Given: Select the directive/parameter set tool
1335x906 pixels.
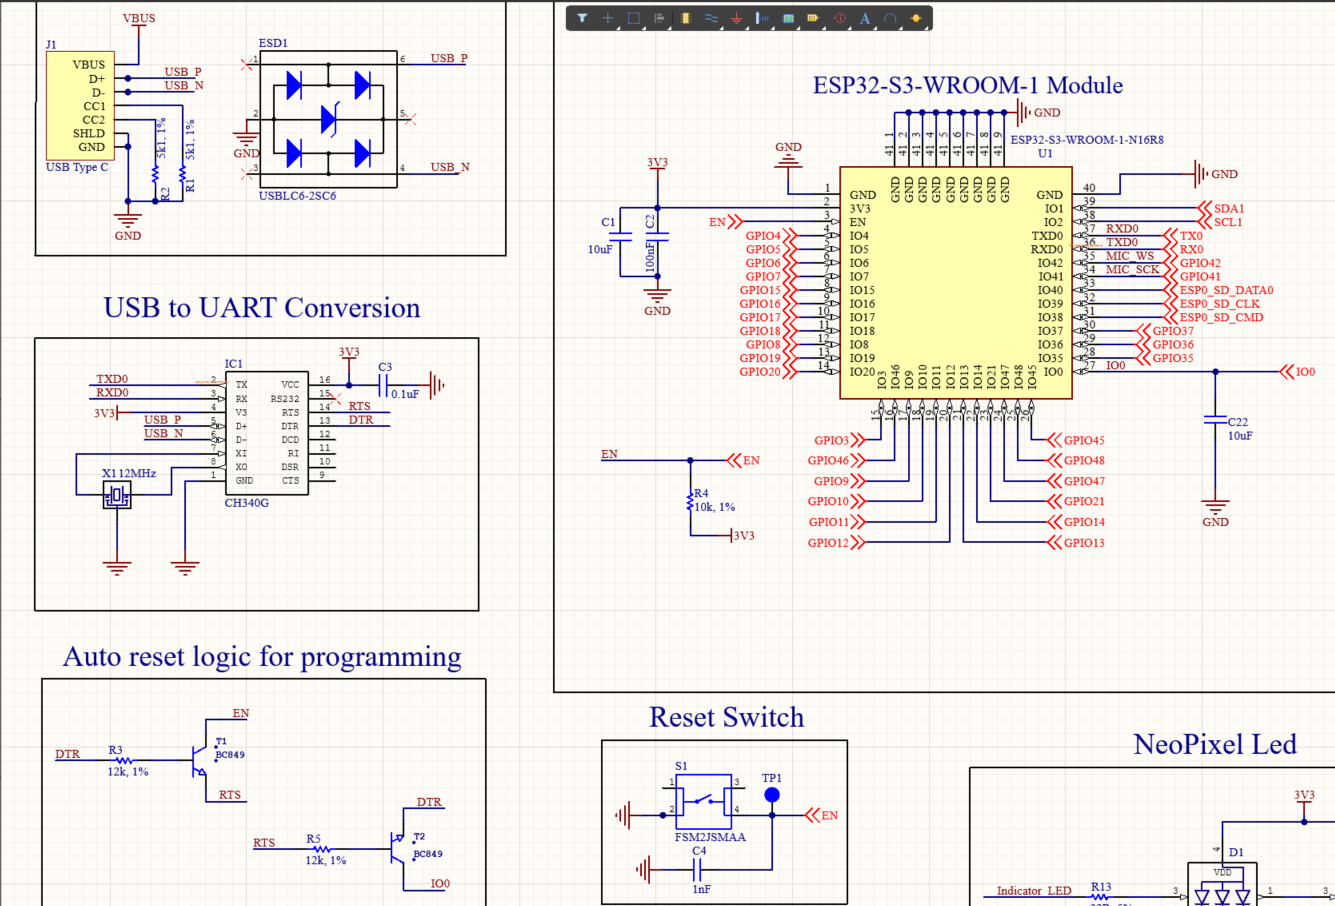Looking at the screenshot, I should [840, 18].
